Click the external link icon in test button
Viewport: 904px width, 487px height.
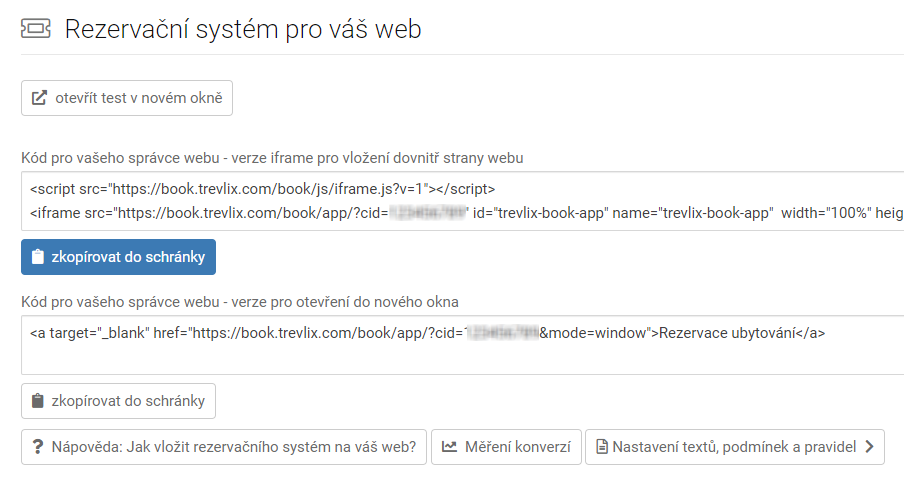(x=39, y=98)
